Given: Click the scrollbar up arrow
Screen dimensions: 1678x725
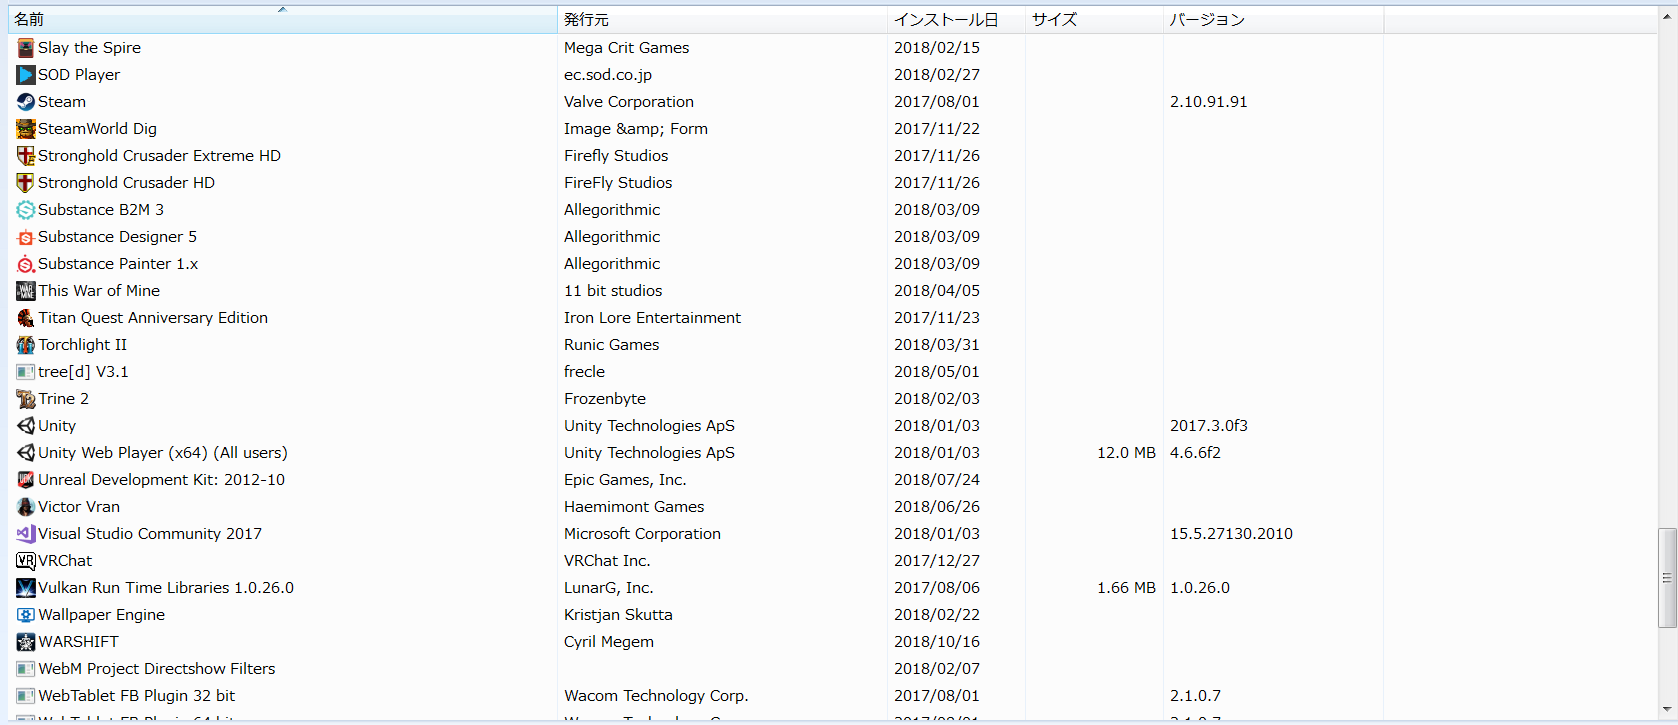Looking at the screenshot, I should 1667,14.
